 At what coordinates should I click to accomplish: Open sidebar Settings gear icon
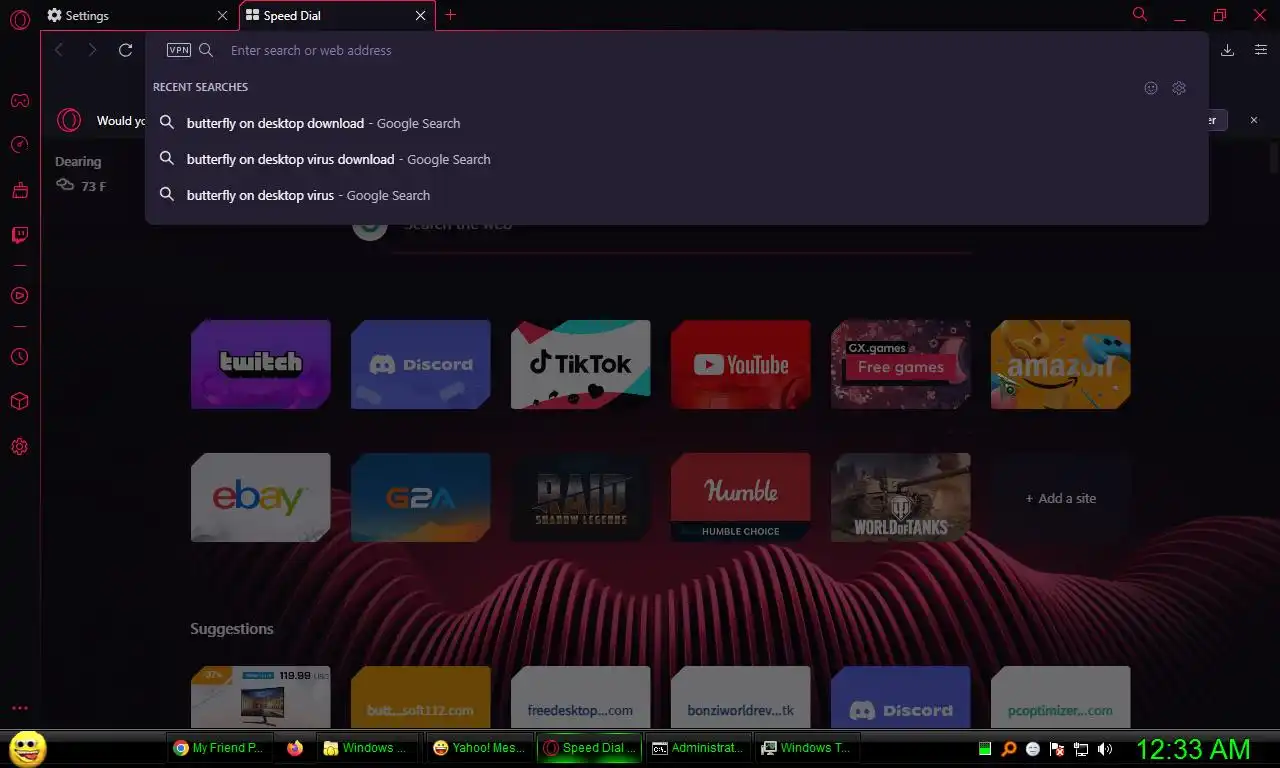(x=19, y=447)
